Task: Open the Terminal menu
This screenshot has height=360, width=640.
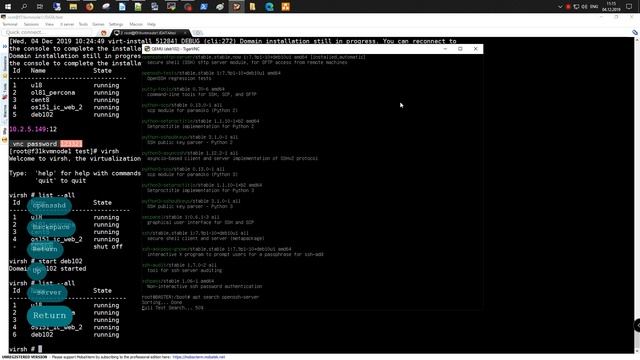Action: pyautogui.click(x=10, y=24)
